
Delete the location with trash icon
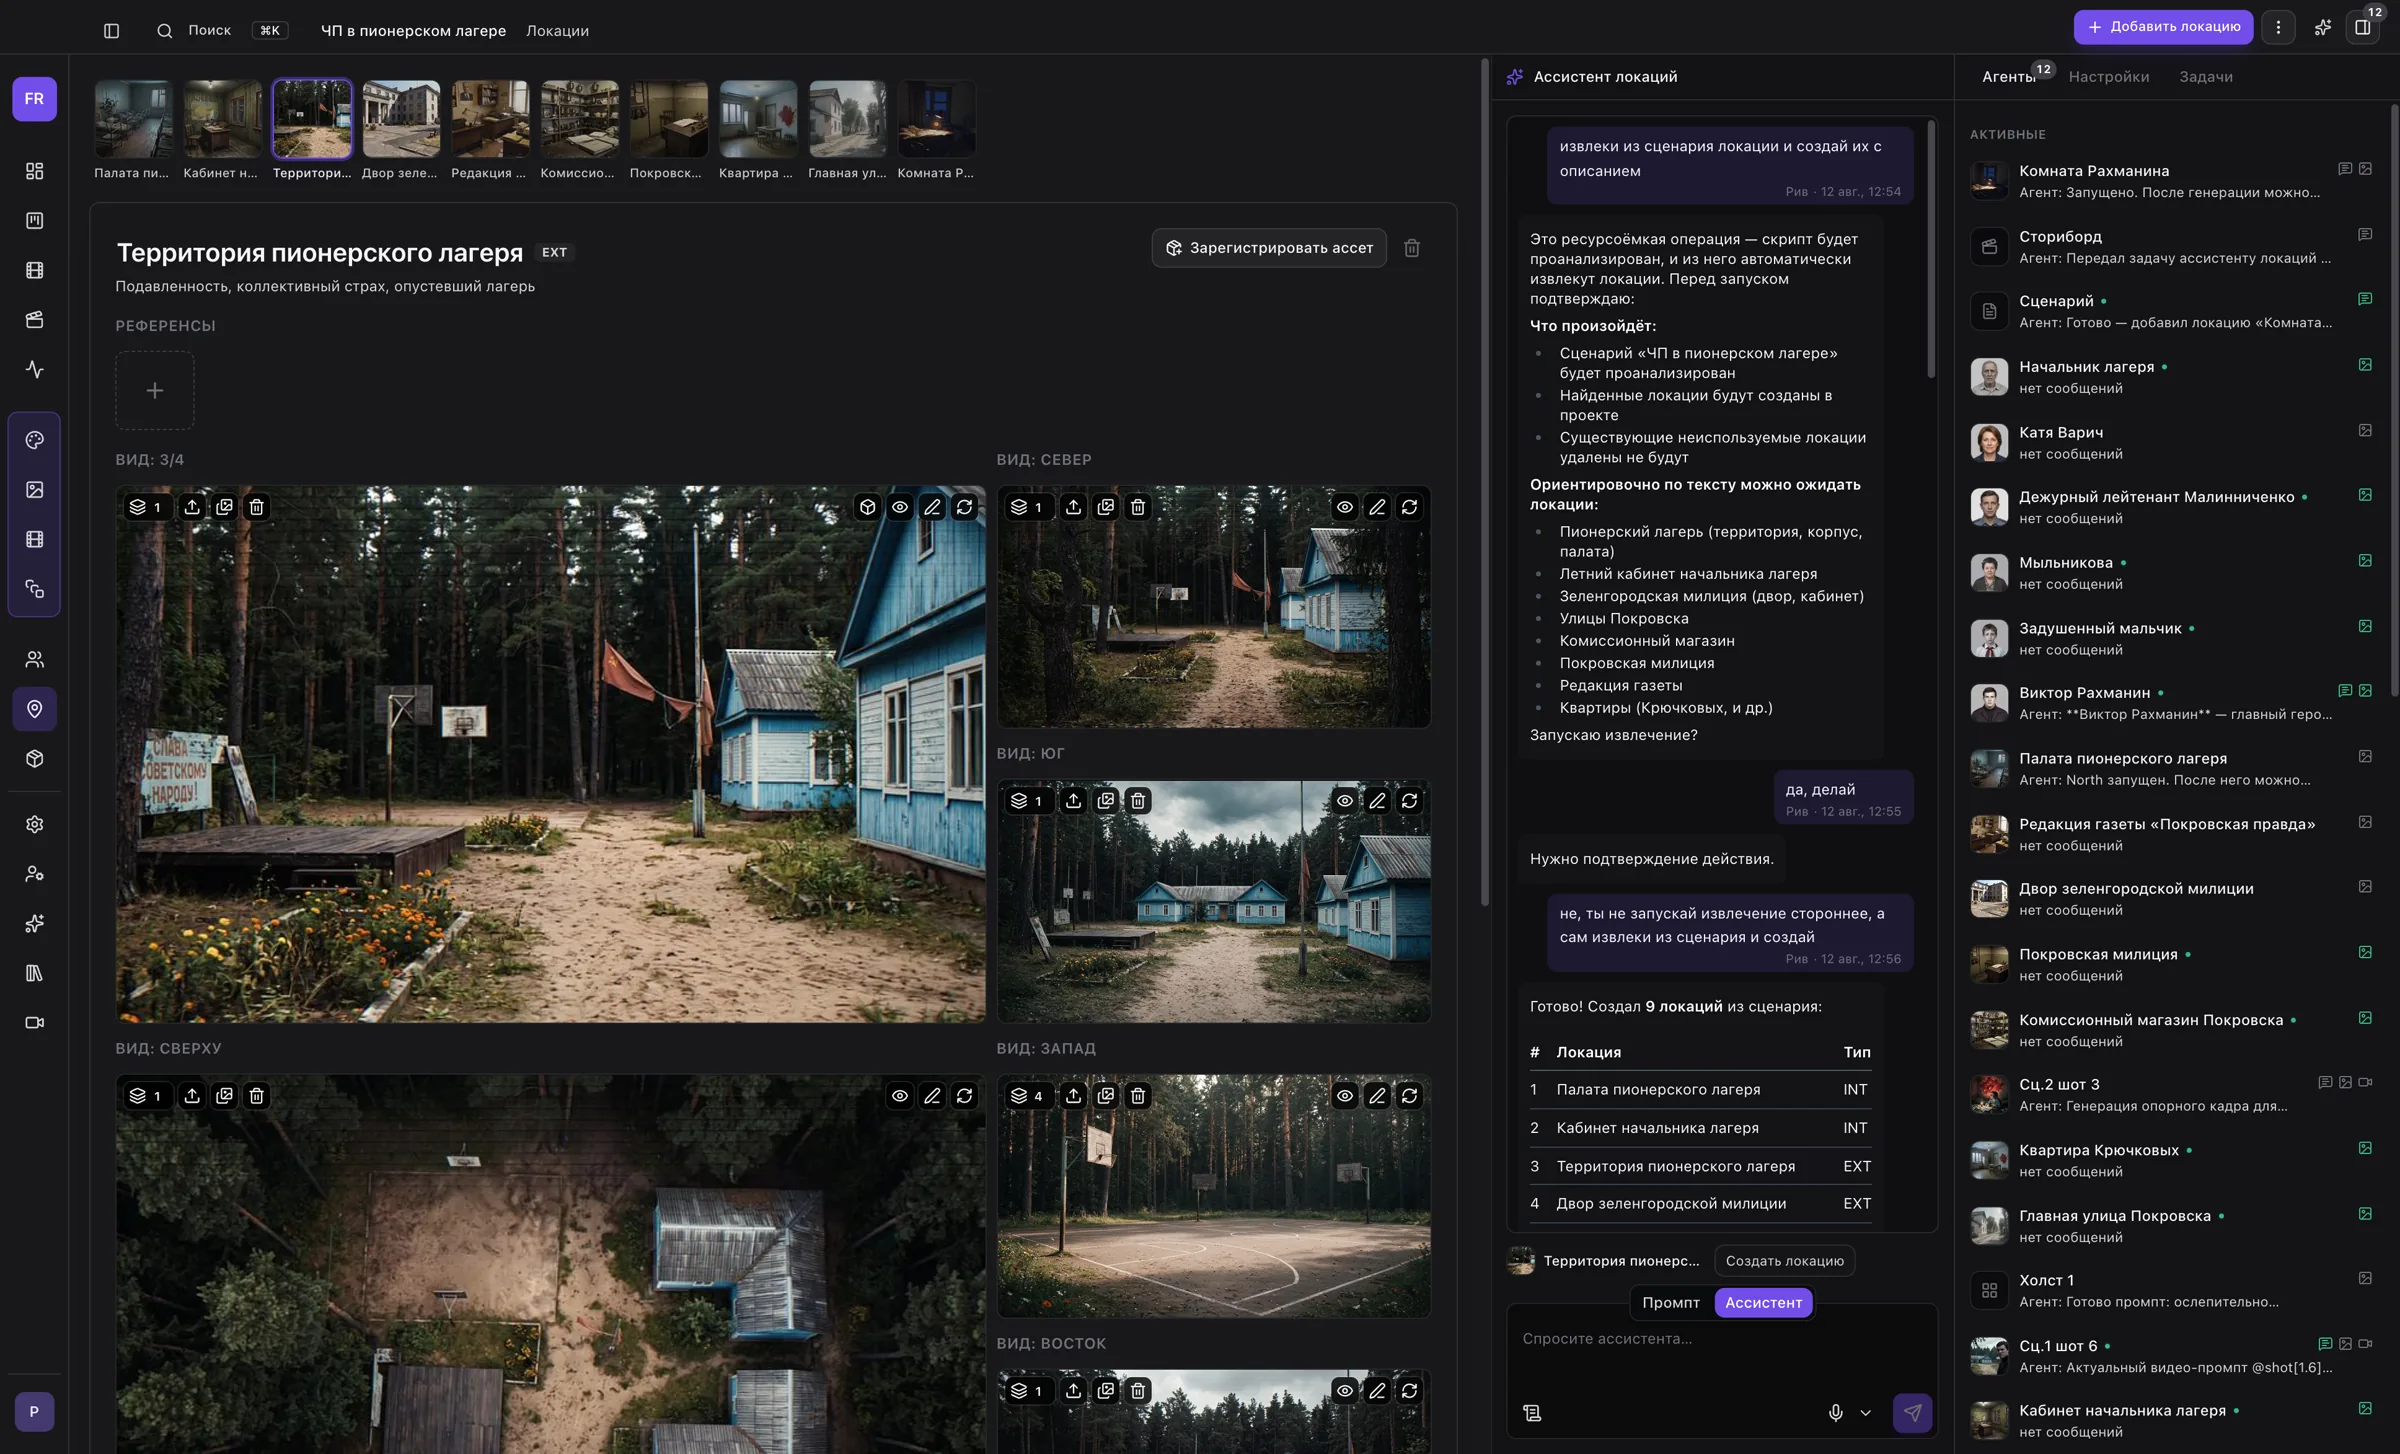[x=1411, y=248]
